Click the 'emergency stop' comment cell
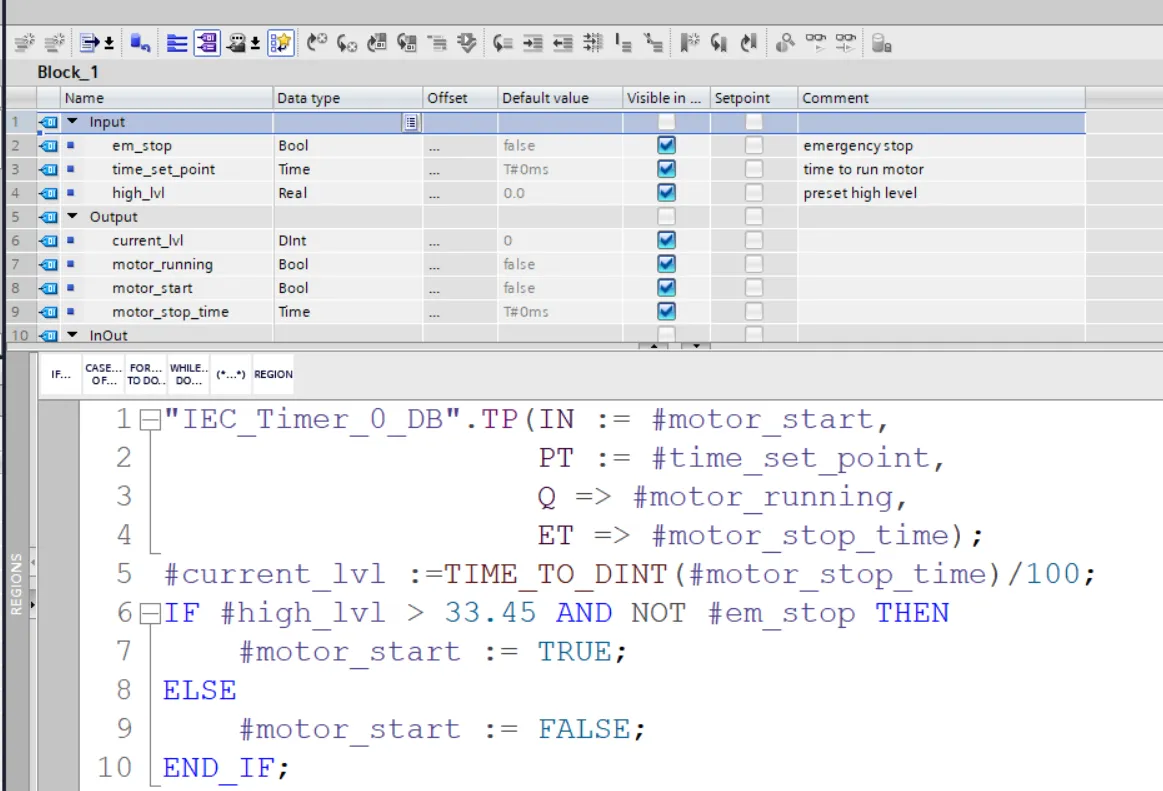The height and width of the screenshot is (791, 1163). (x=942, y=145)
